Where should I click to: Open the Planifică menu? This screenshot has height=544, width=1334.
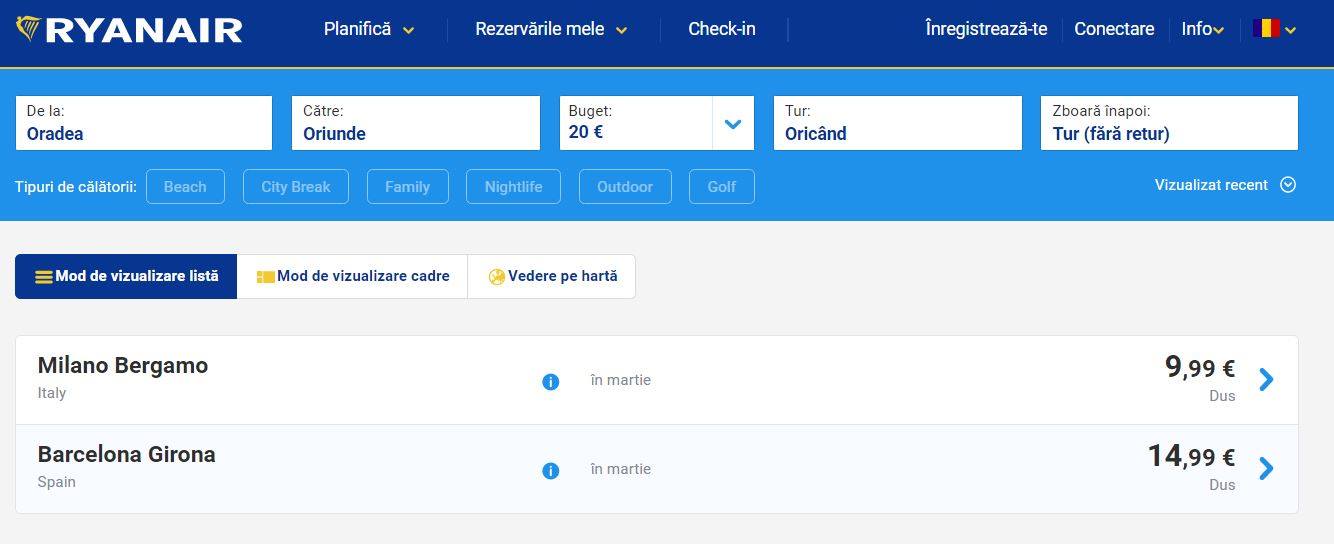[369, 29]
